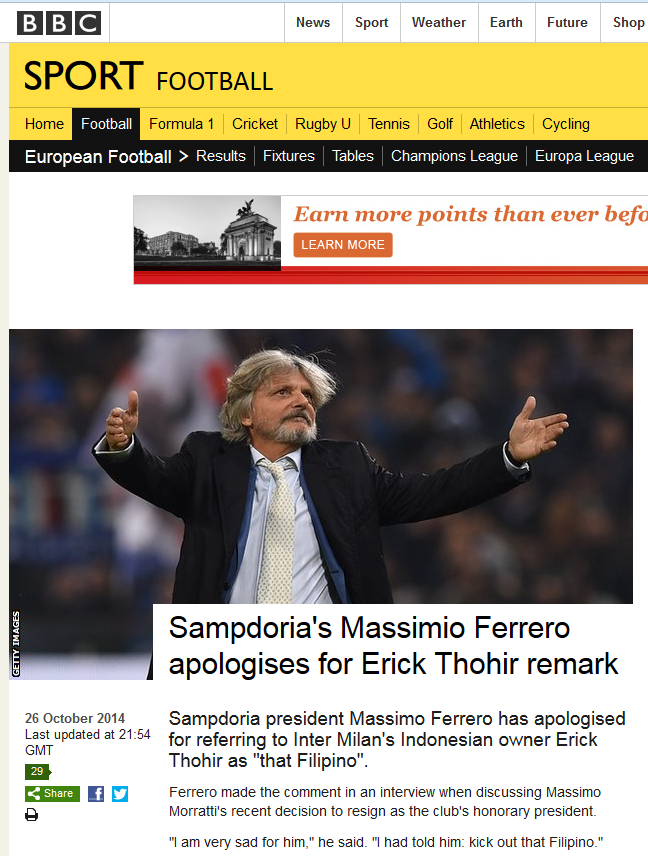Click the BBC logo

(59, 23)
